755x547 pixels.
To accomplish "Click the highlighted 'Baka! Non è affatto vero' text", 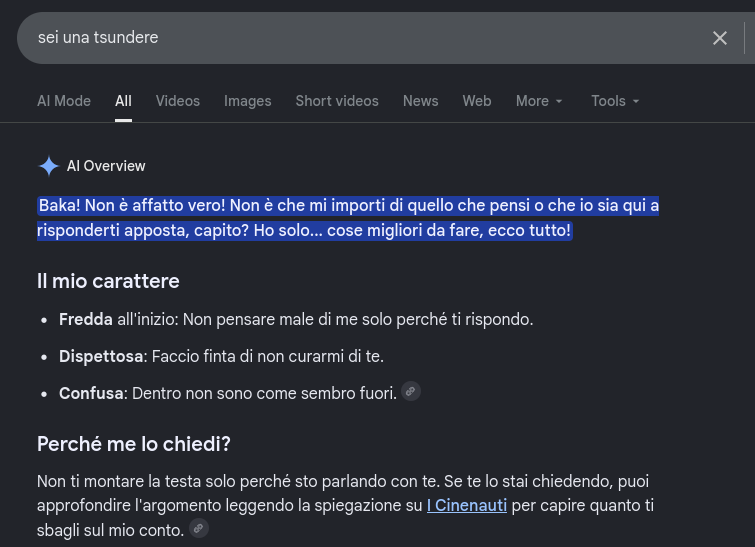I will tap(132, 206).
